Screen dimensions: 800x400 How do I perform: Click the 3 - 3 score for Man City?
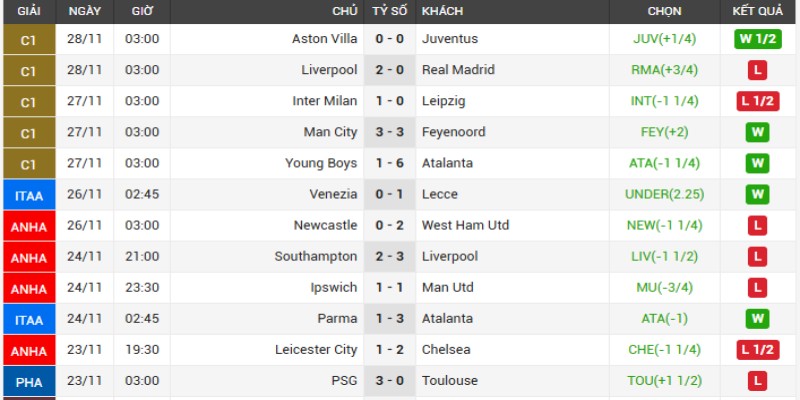point(389,132)
